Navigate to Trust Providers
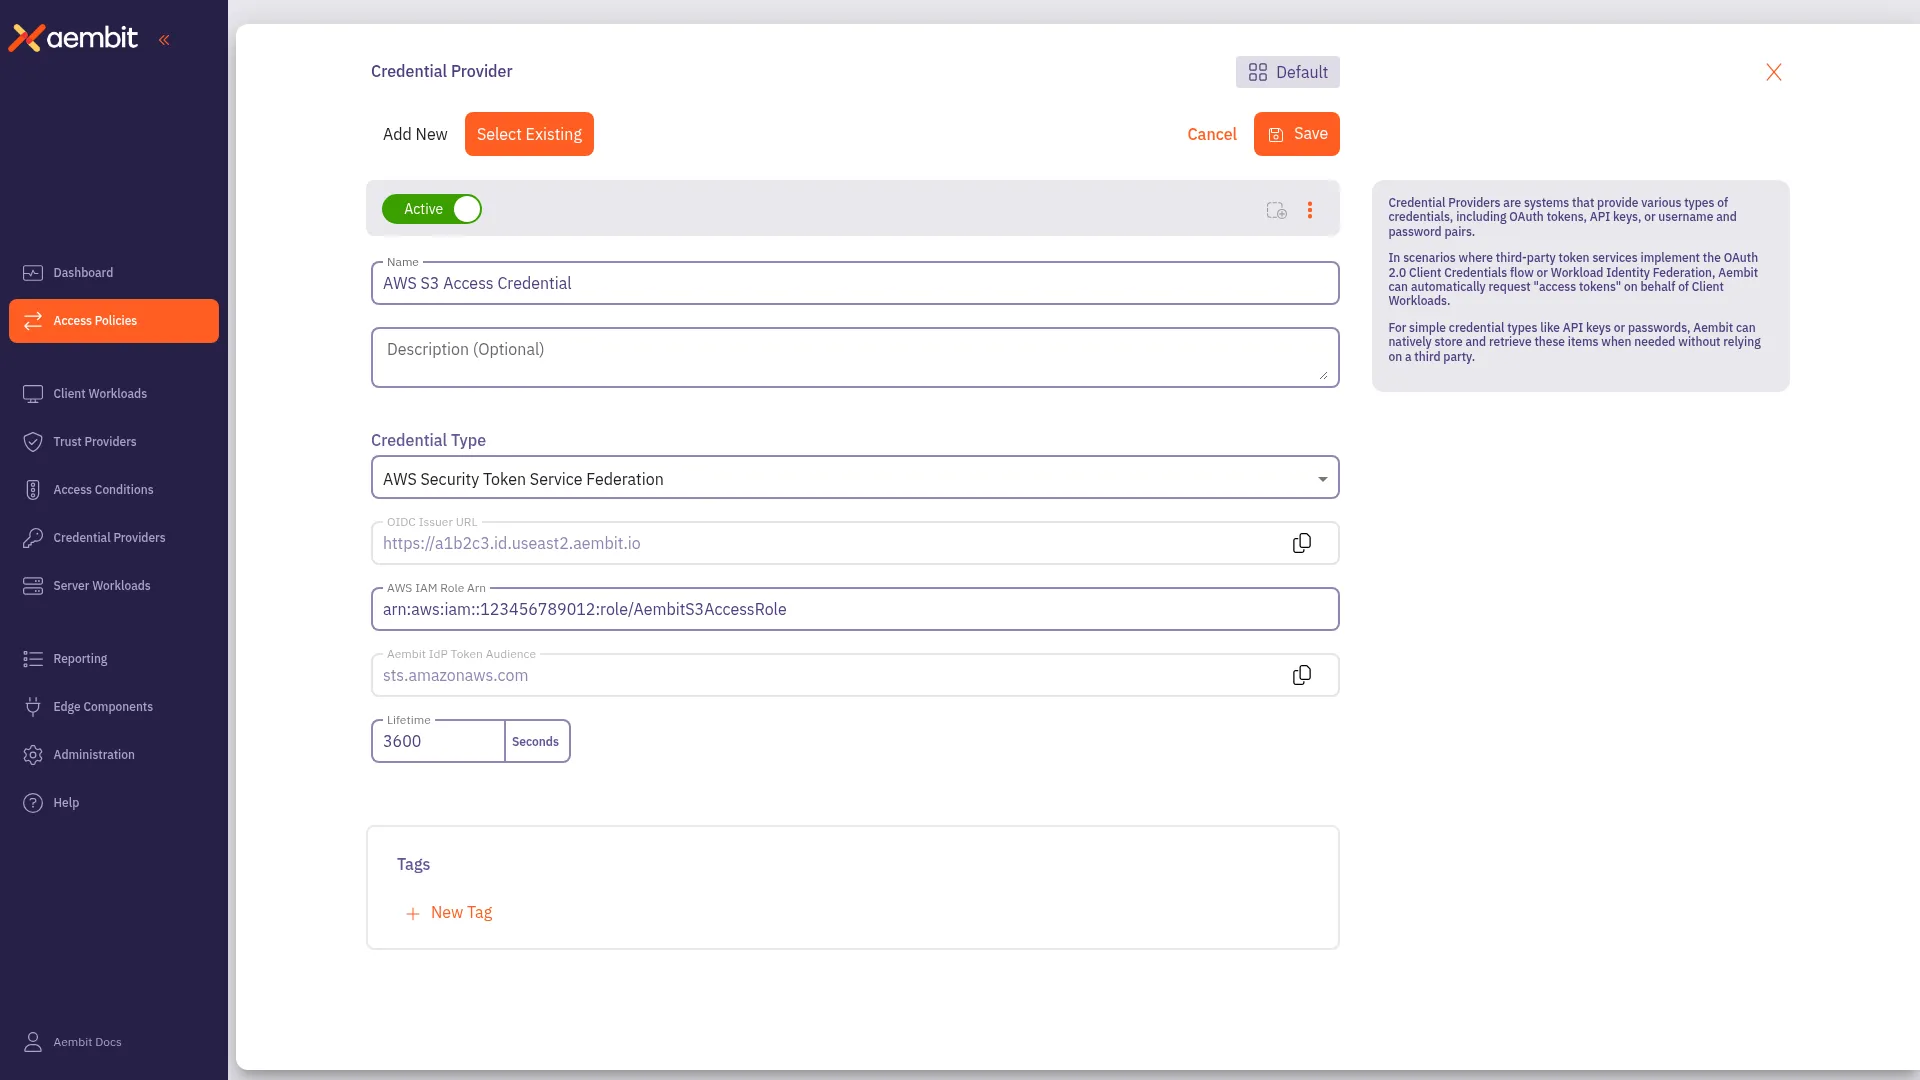 pos(114,442)
